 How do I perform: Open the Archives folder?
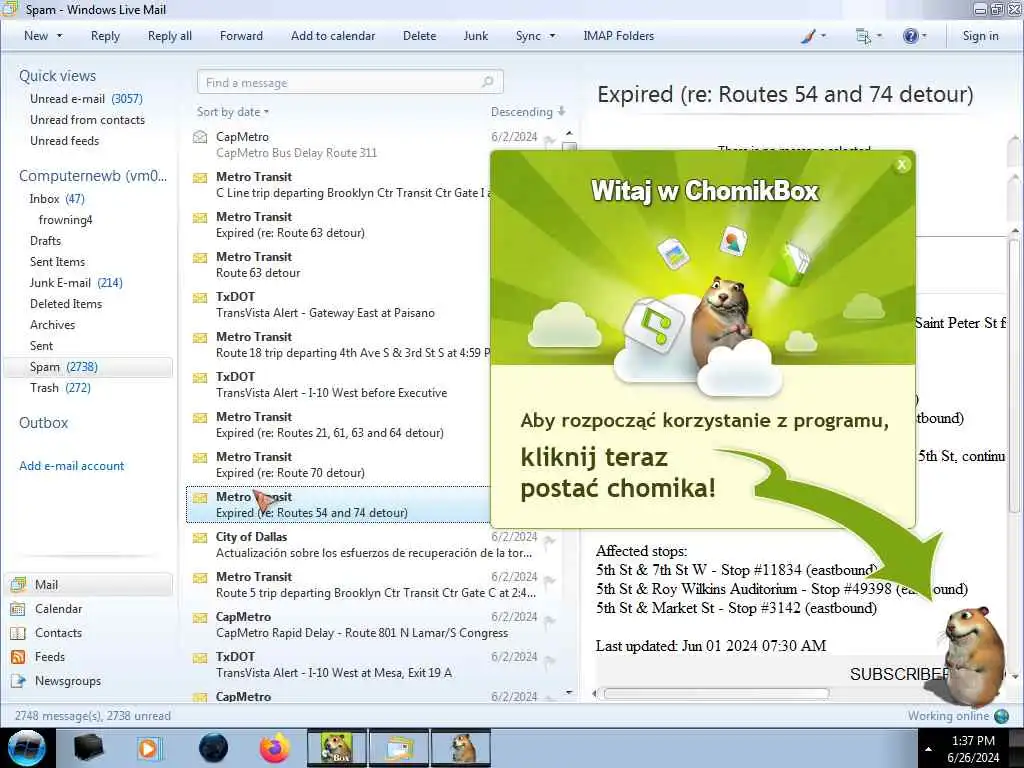coord(52,325)
